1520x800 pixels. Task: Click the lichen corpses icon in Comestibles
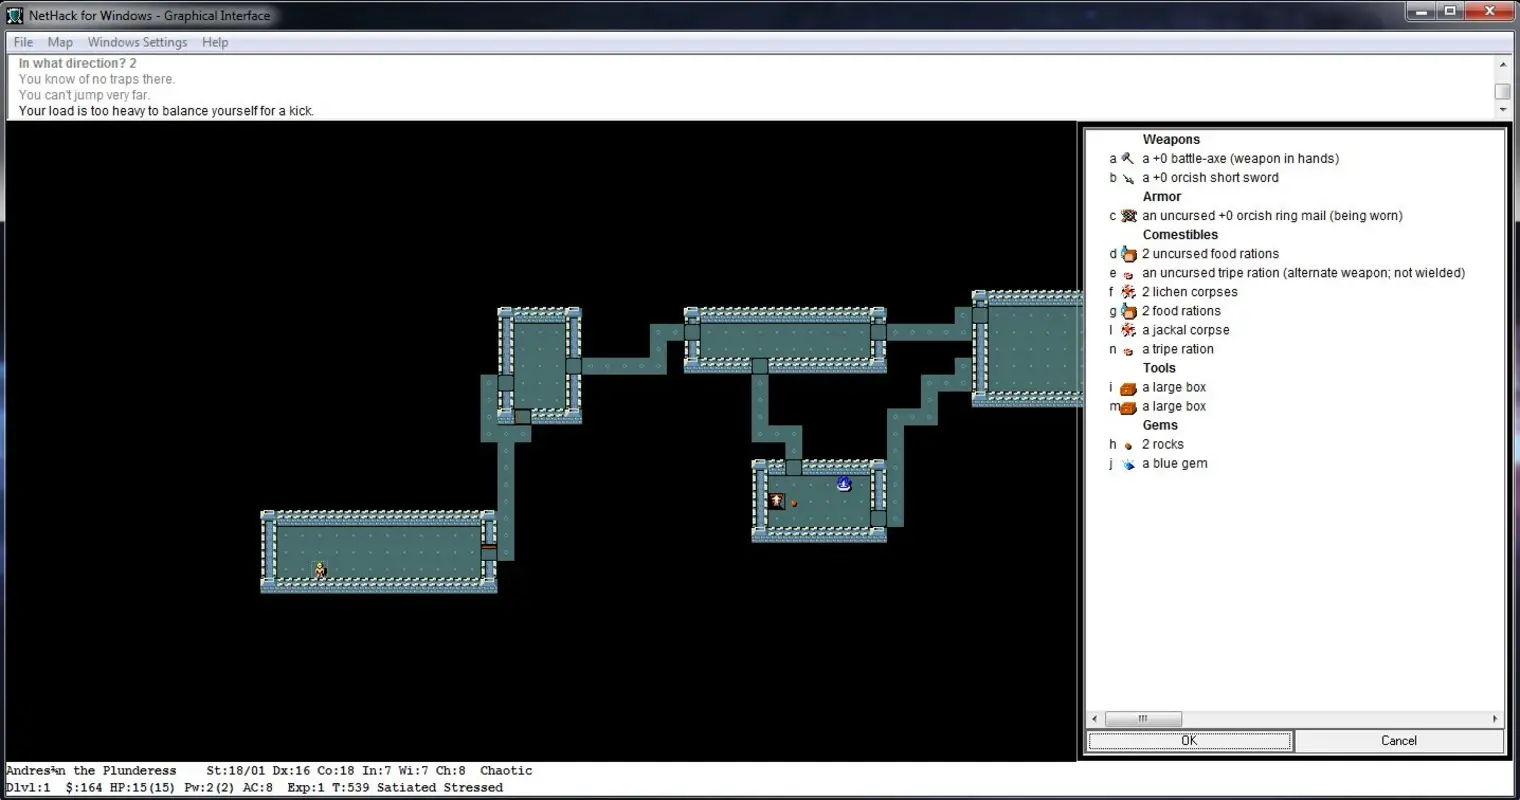[1126, 291]
